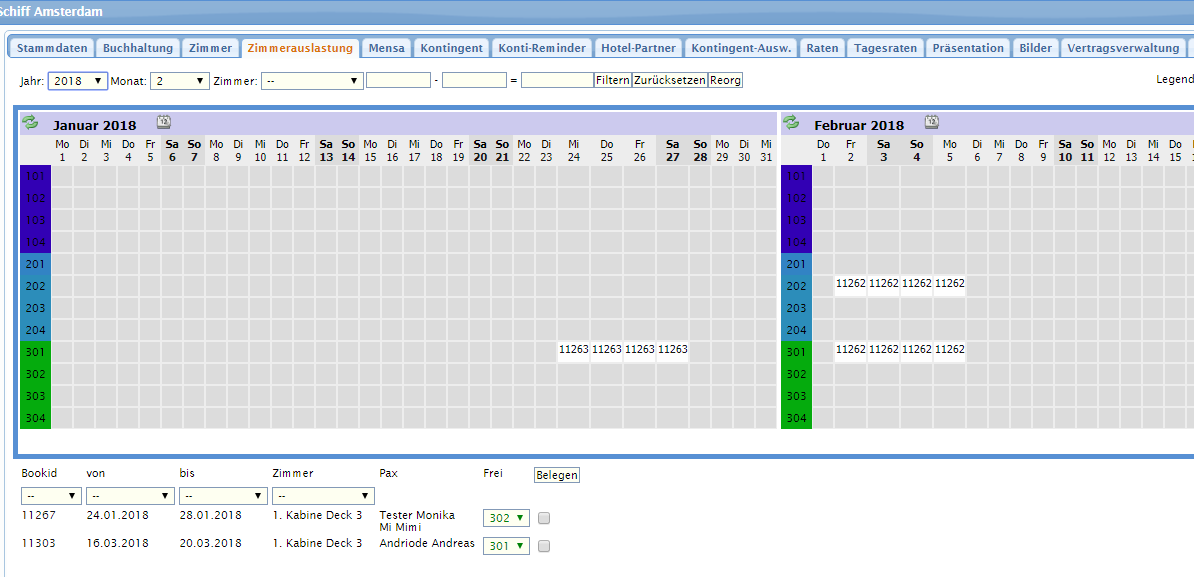The image size is (1194, 577).
Task: Enable the checkbox for booking 11303
Action: point(544,546)
